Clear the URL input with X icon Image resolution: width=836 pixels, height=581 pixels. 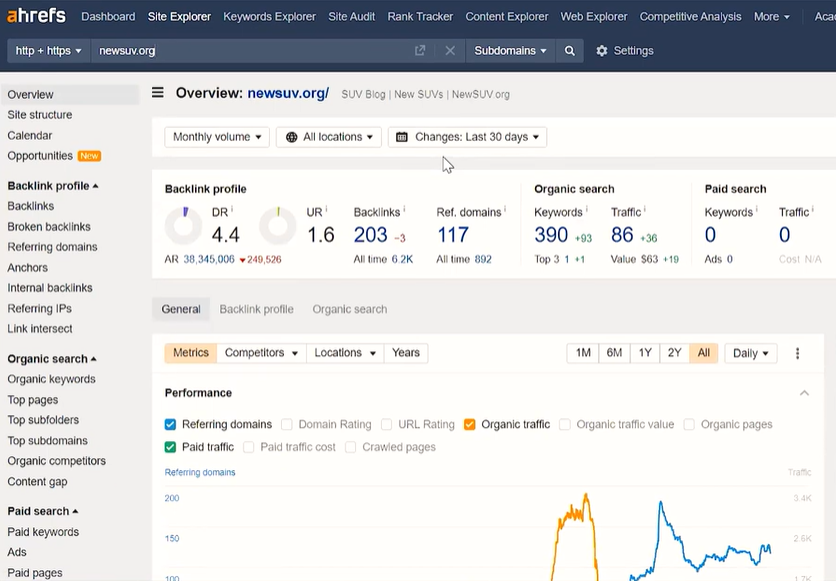450,51
